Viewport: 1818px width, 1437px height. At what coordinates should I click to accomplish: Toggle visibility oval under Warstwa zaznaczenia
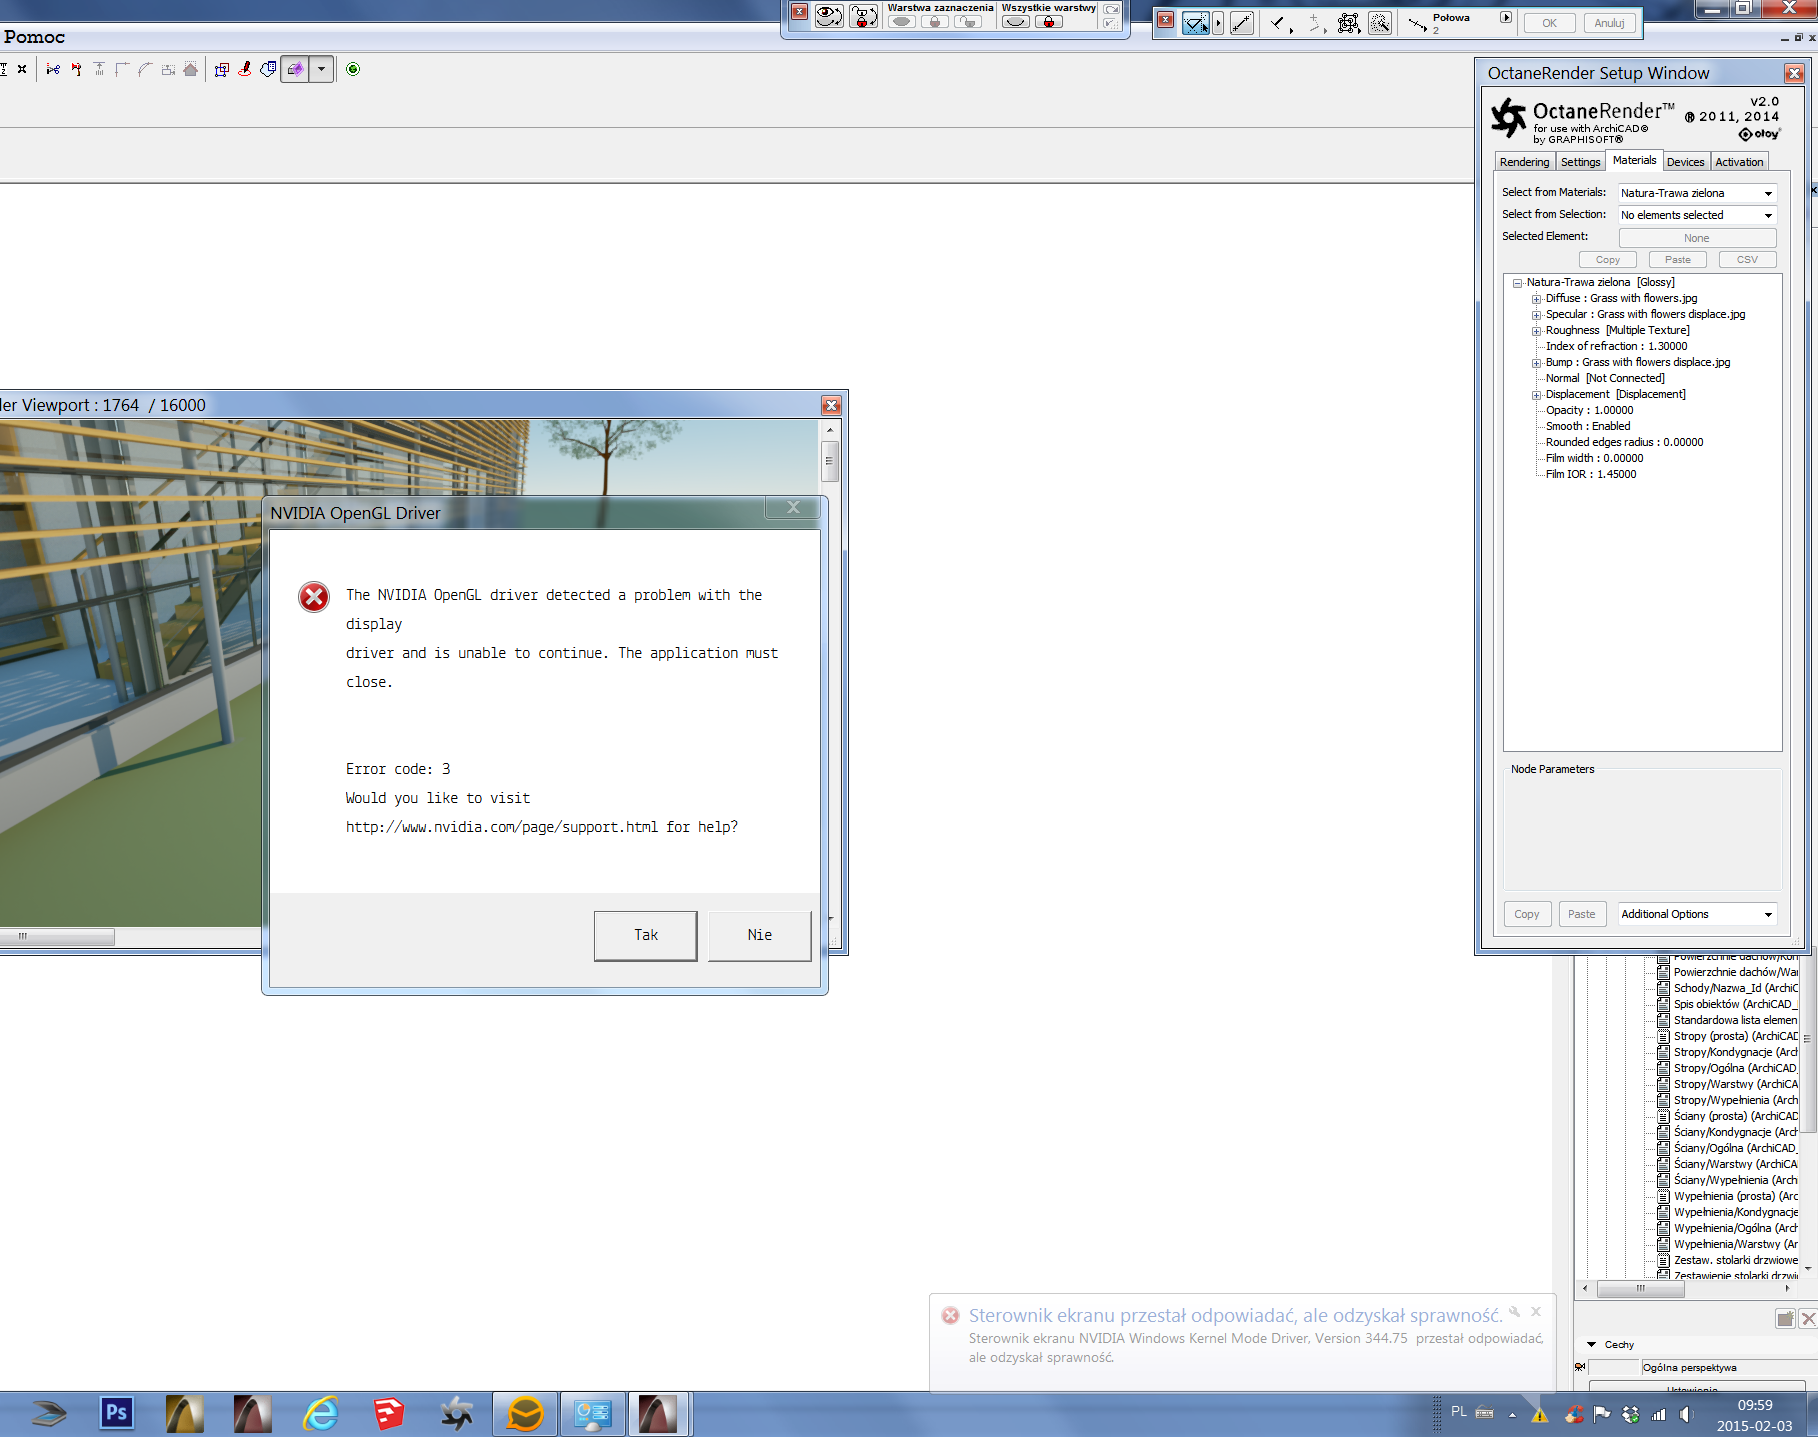tap(901, 22)
